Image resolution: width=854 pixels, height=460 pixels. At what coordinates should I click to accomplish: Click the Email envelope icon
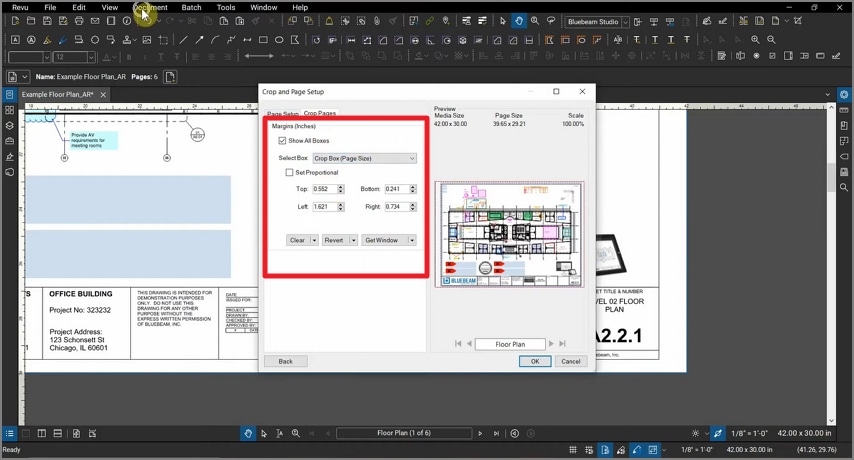point(95,21)
